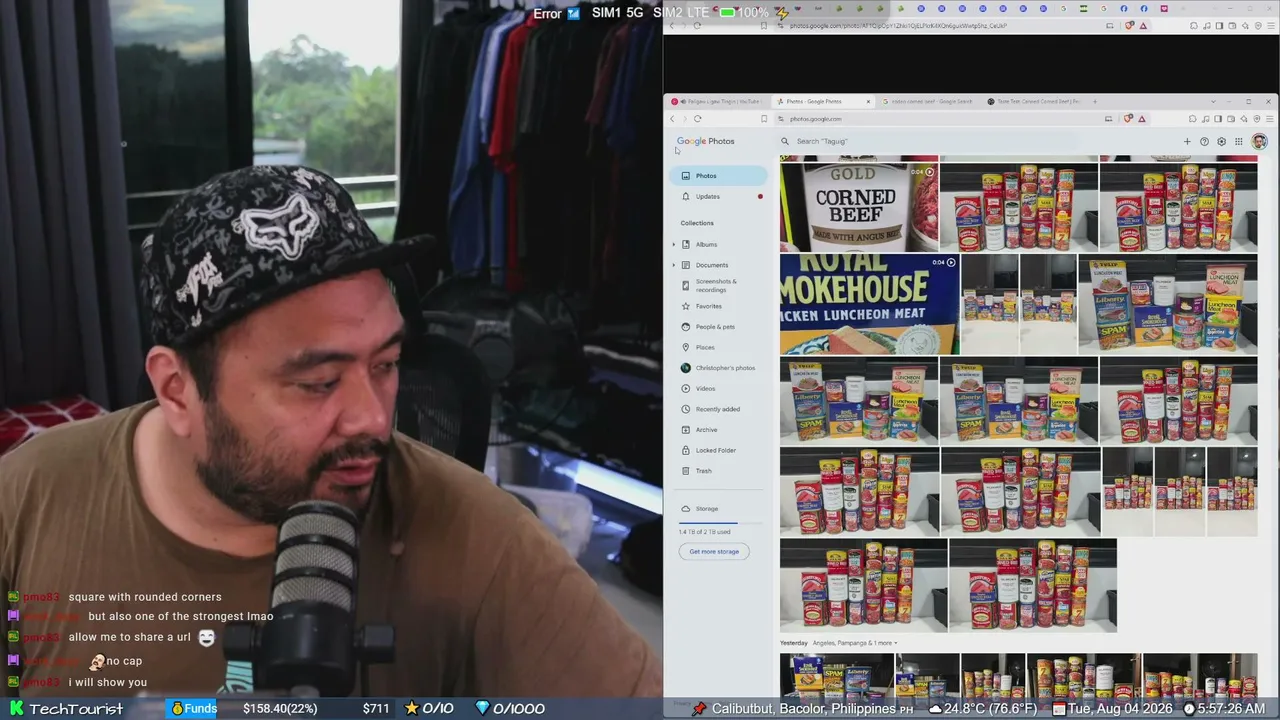Click the plus Create icon in Google Photos
Image resolution: width=1280 pixels, height=720 pixels.
1187,142
